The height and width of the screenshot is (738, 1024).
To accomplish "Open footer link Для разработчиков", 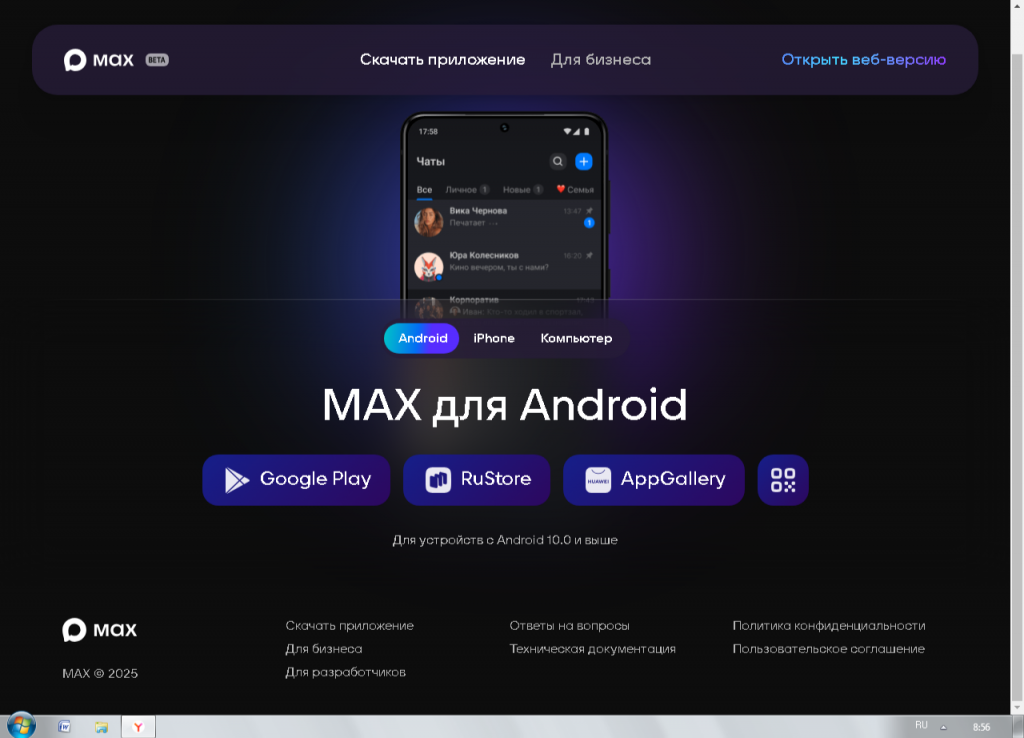I will 345,672.
